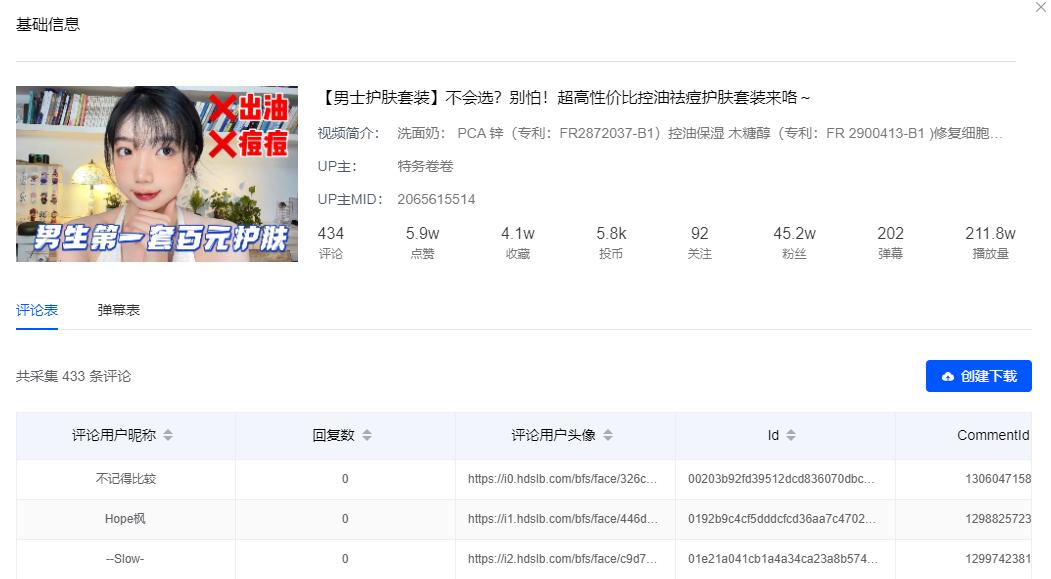Viewport: 1051px width, 579px height.
Task: Sort by 评论用户昵称 column sort icon
Action: 168,436
